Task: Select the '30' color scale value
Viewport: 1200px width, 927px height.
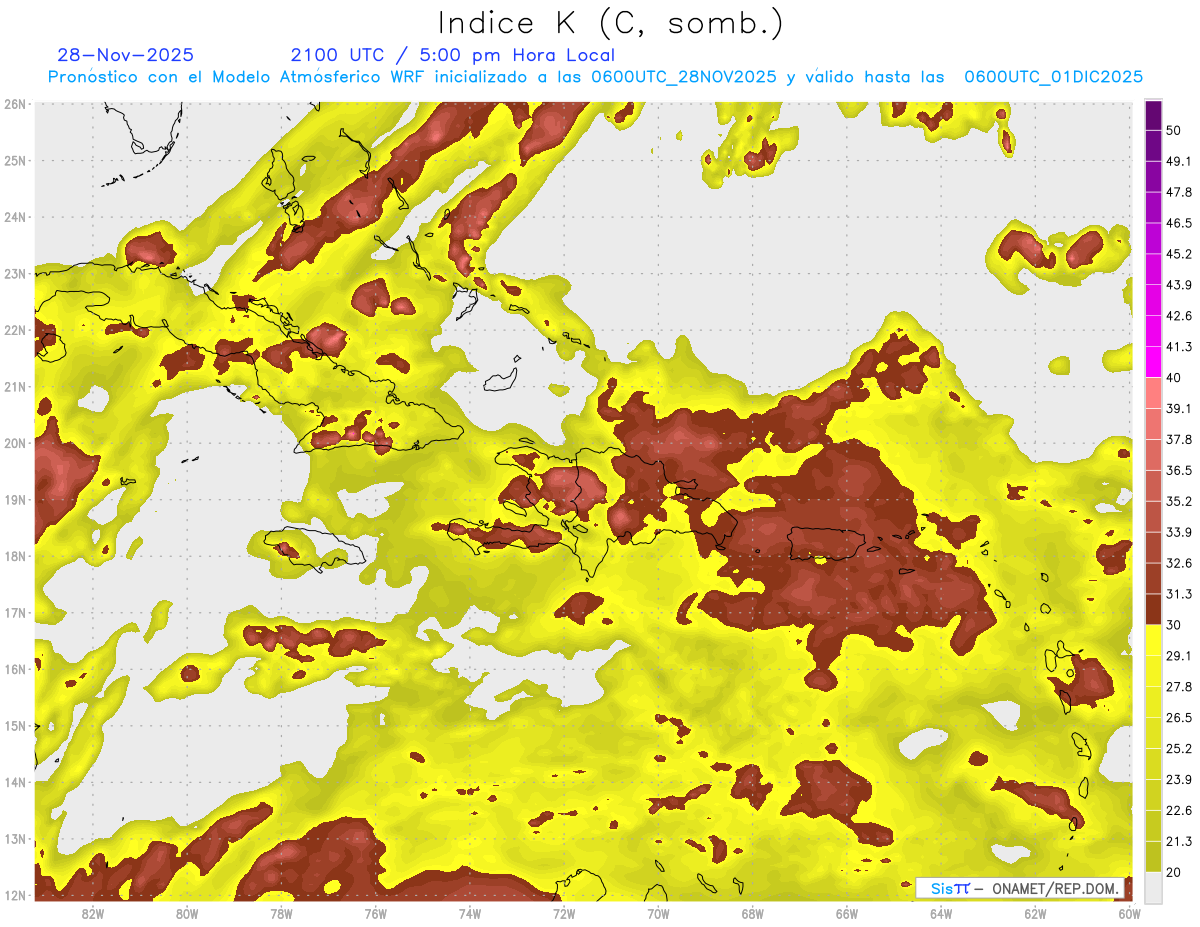Action: coord(1174,625)
